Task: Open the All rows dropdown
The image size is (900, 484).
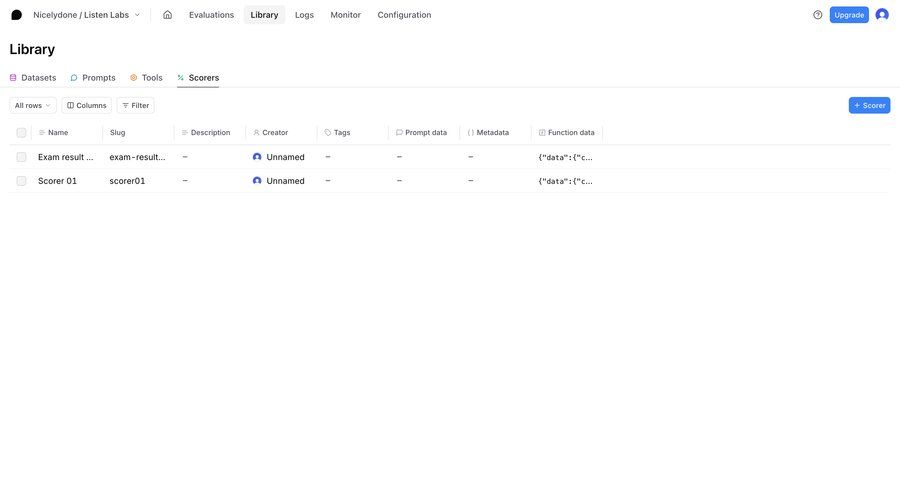Action: [33, 106]
